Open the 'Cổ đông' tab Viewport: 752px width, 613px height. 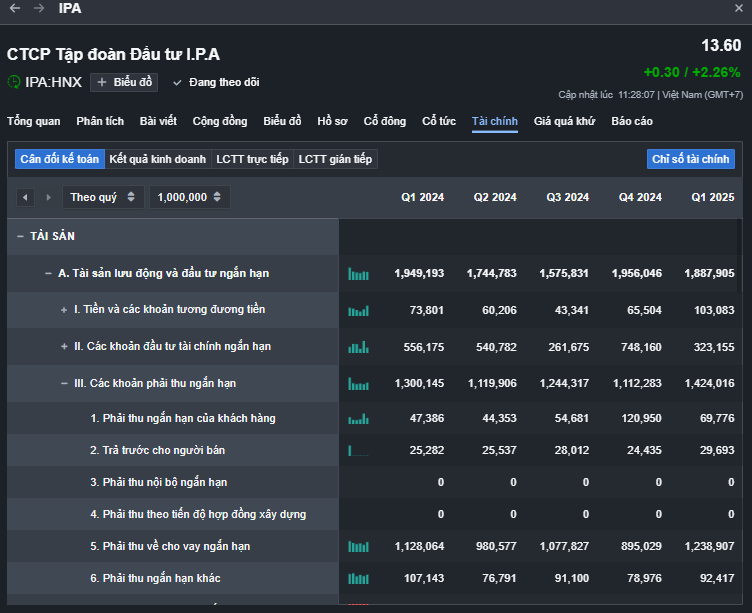[385, 121]
